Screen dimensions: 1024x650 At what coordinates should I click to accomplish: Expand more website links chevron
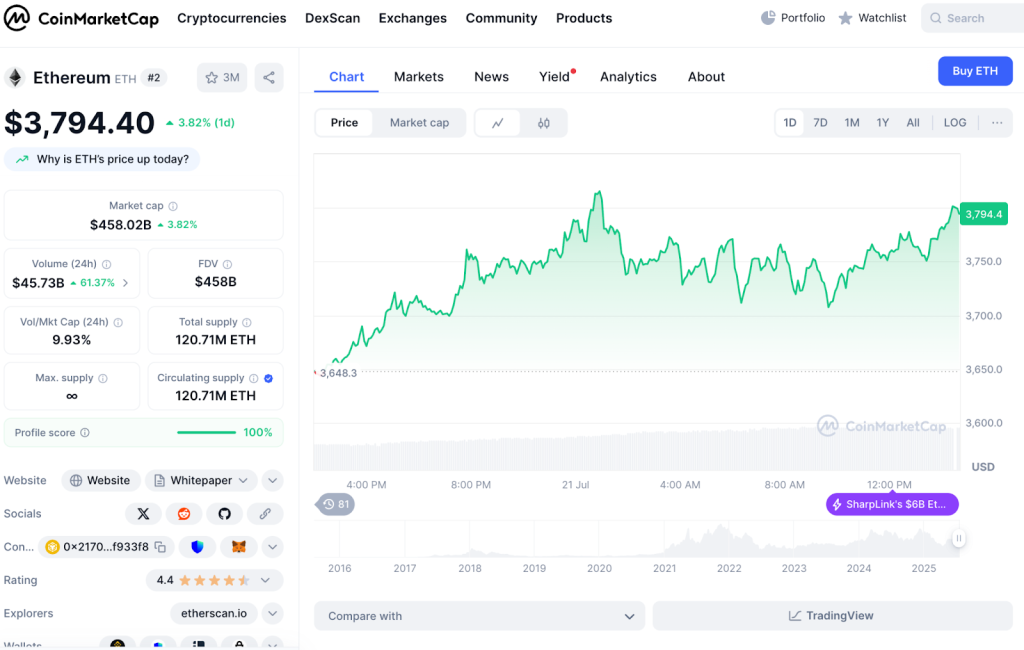[x=272, y=481]
